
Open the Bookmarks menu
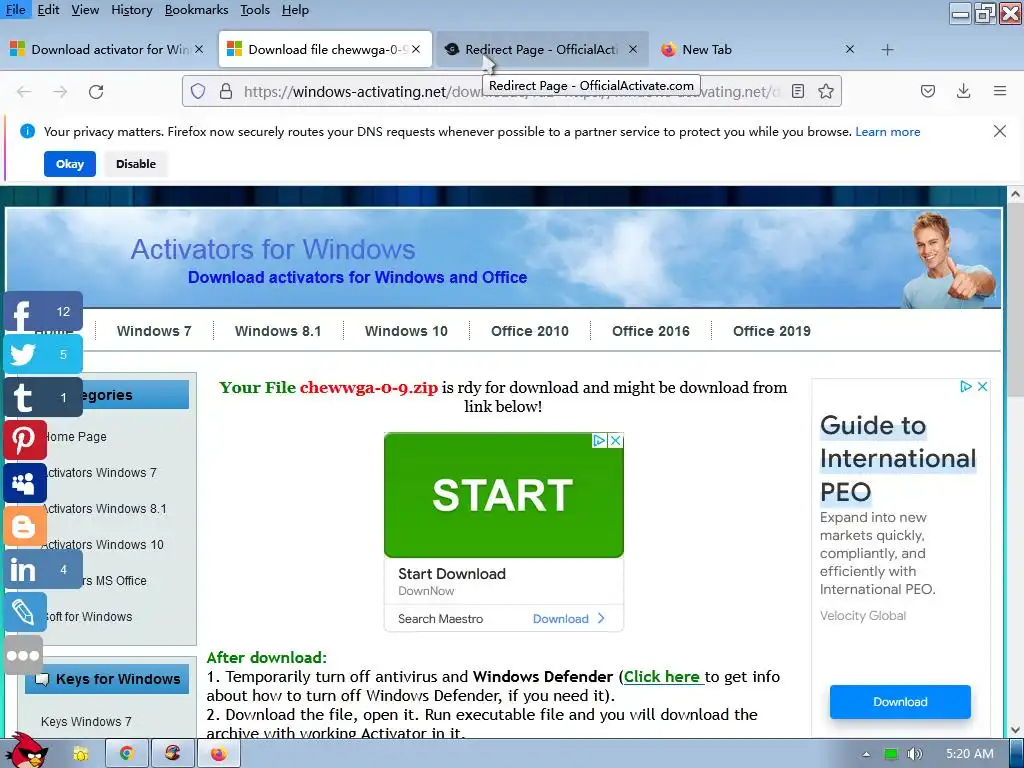196,10
